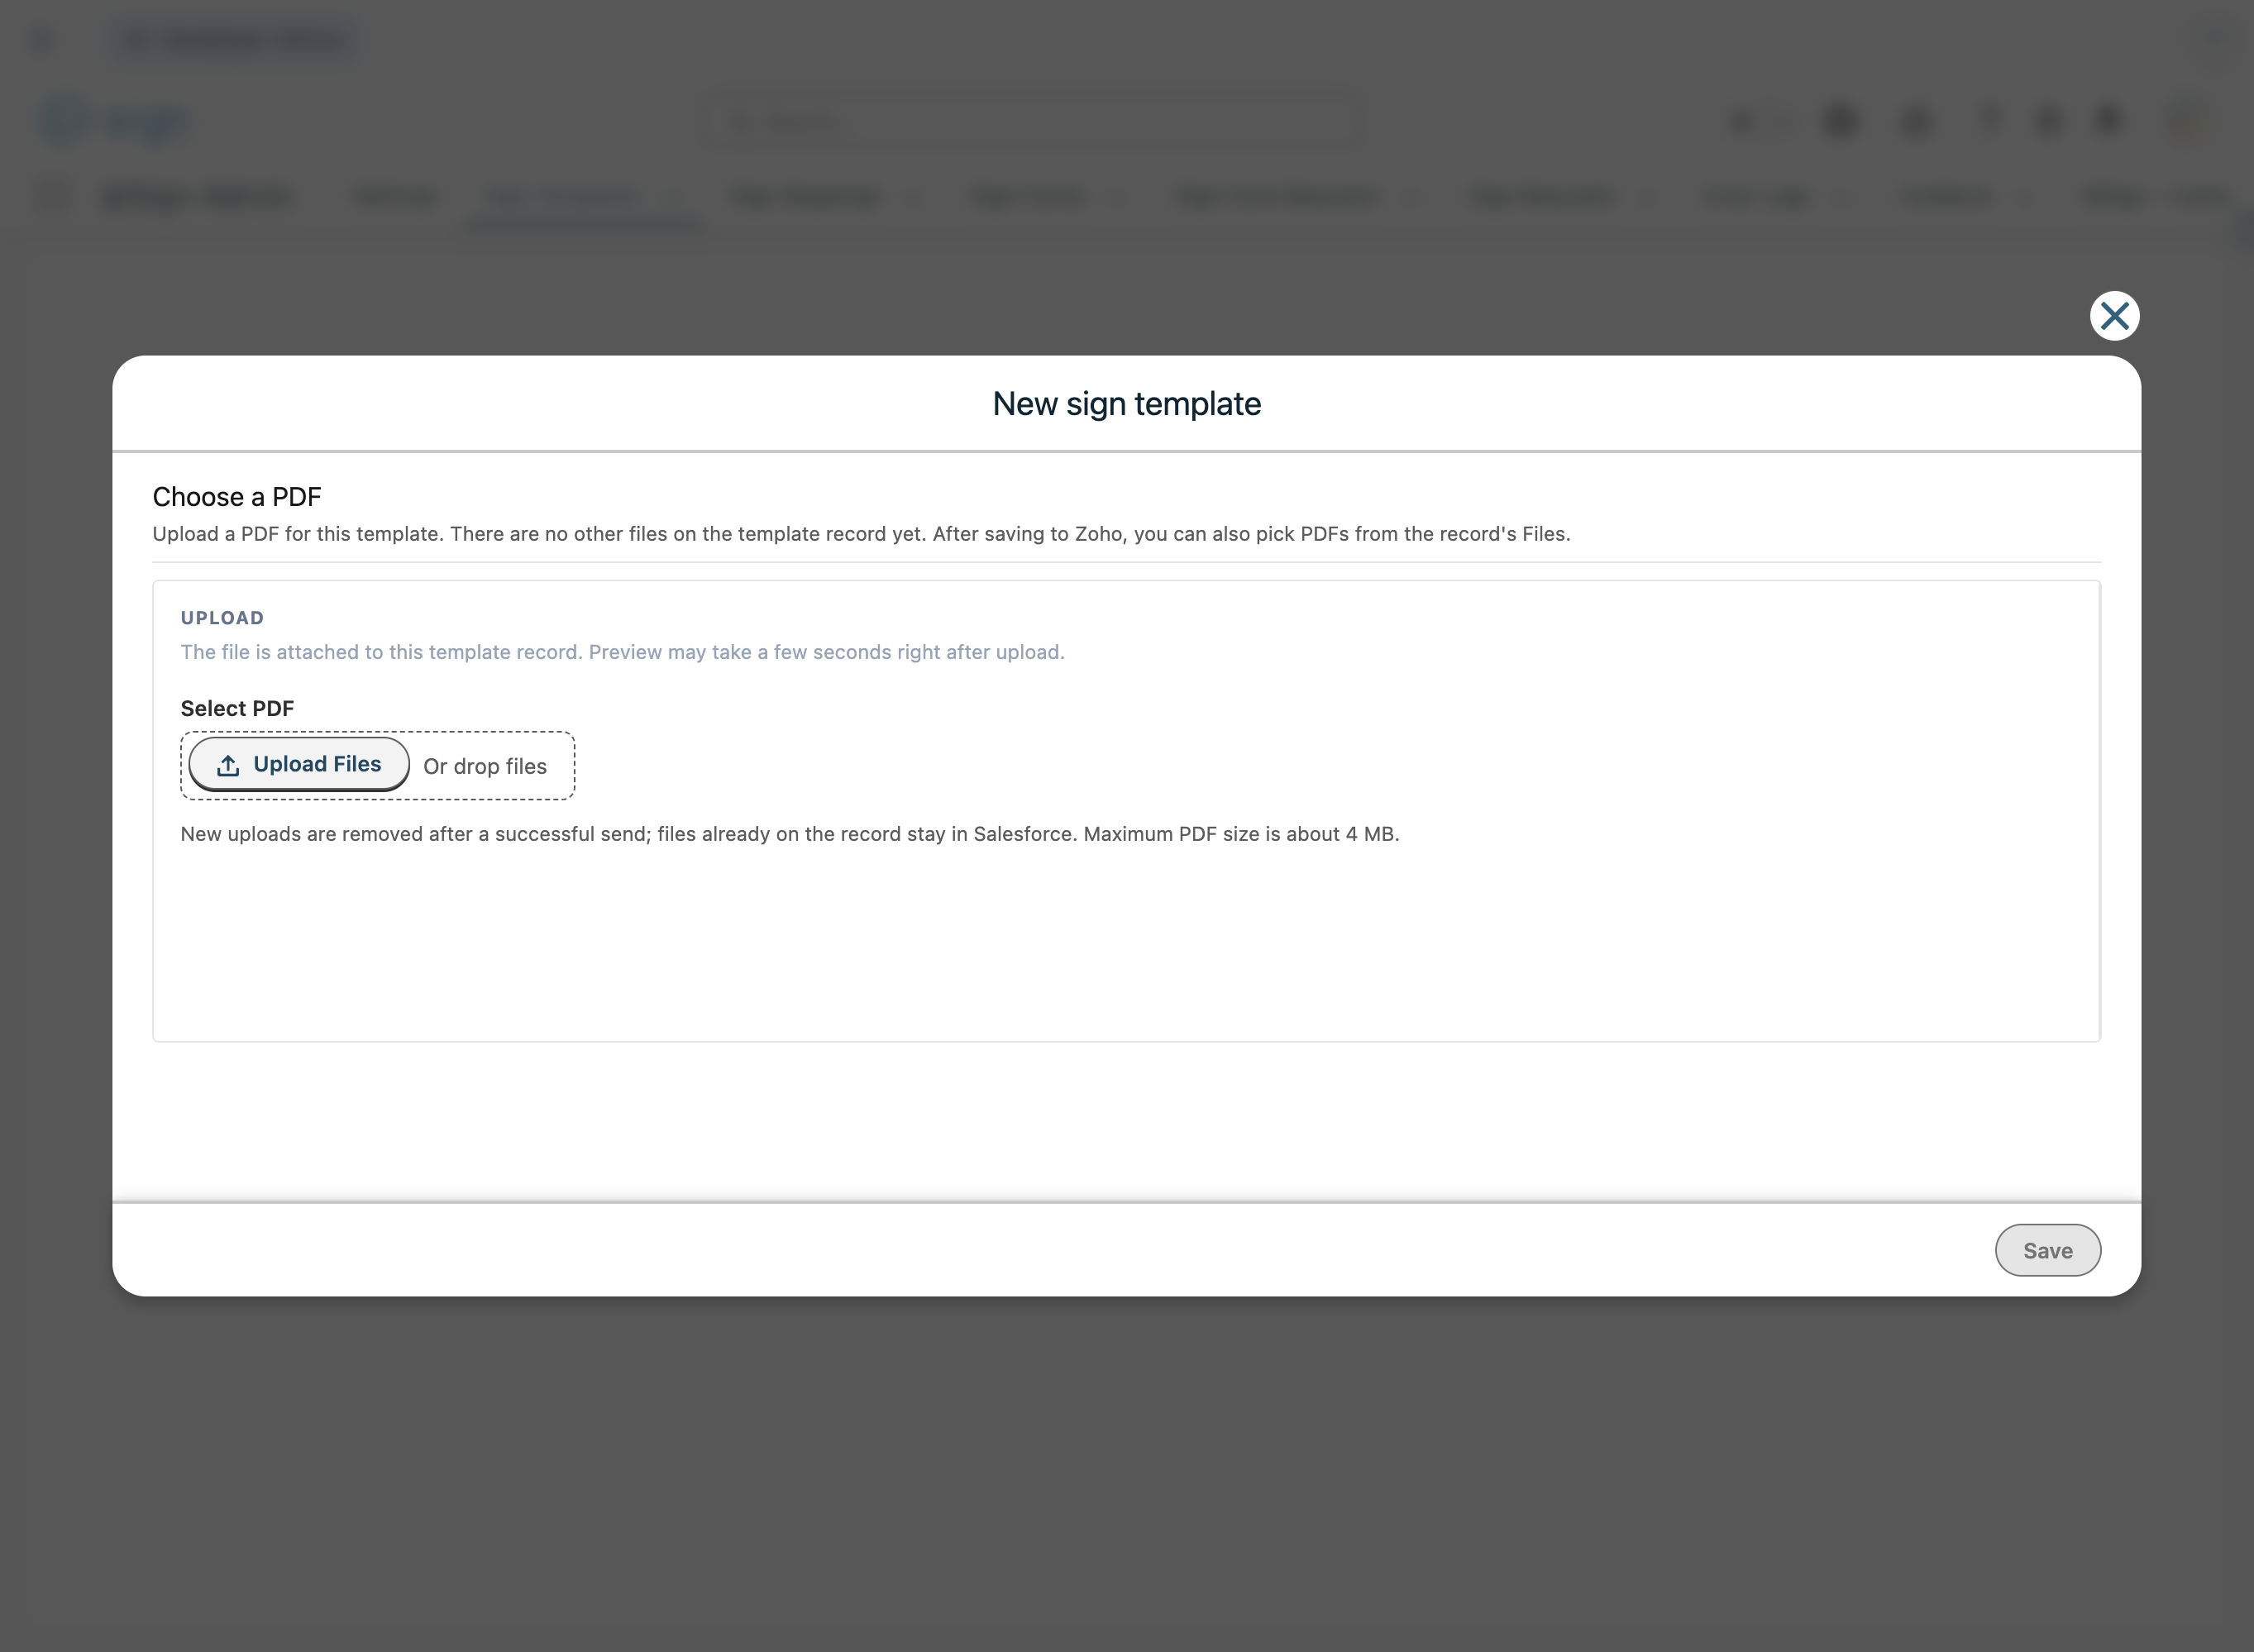Image resolution: width=2254 pixels, height=1652 pixels.
Task: Click the favorites star icon
Action: click(x=1741, y=121)
